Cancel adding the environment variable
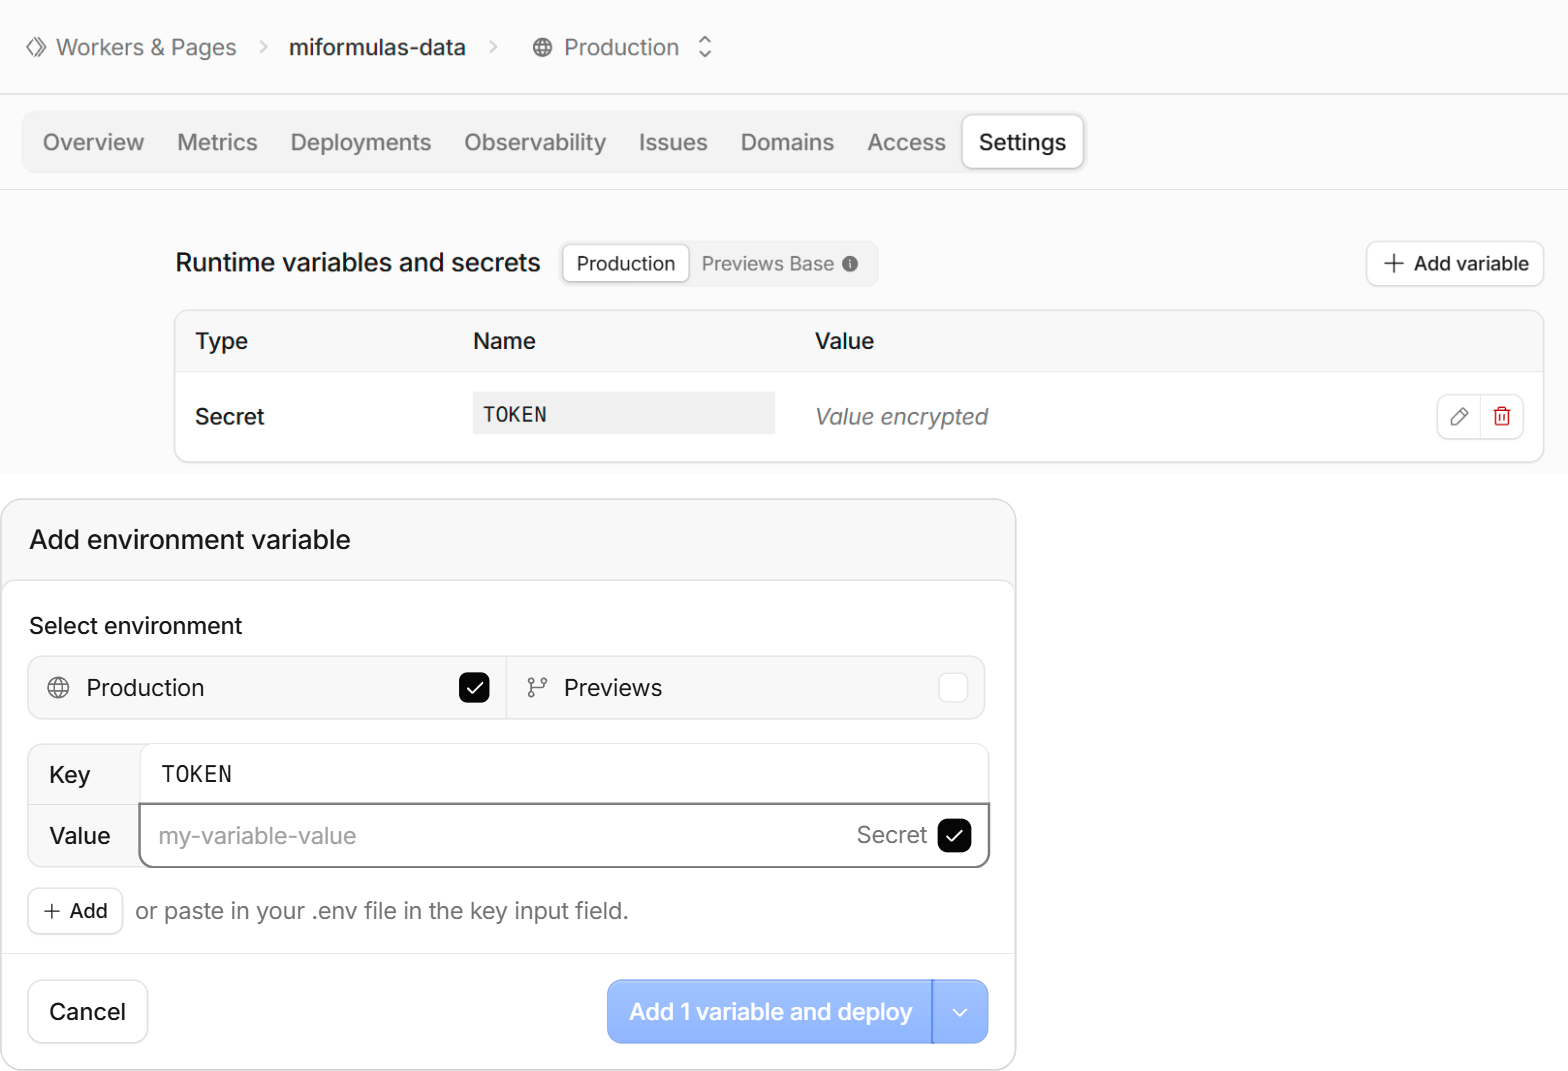 [88, 1012]
